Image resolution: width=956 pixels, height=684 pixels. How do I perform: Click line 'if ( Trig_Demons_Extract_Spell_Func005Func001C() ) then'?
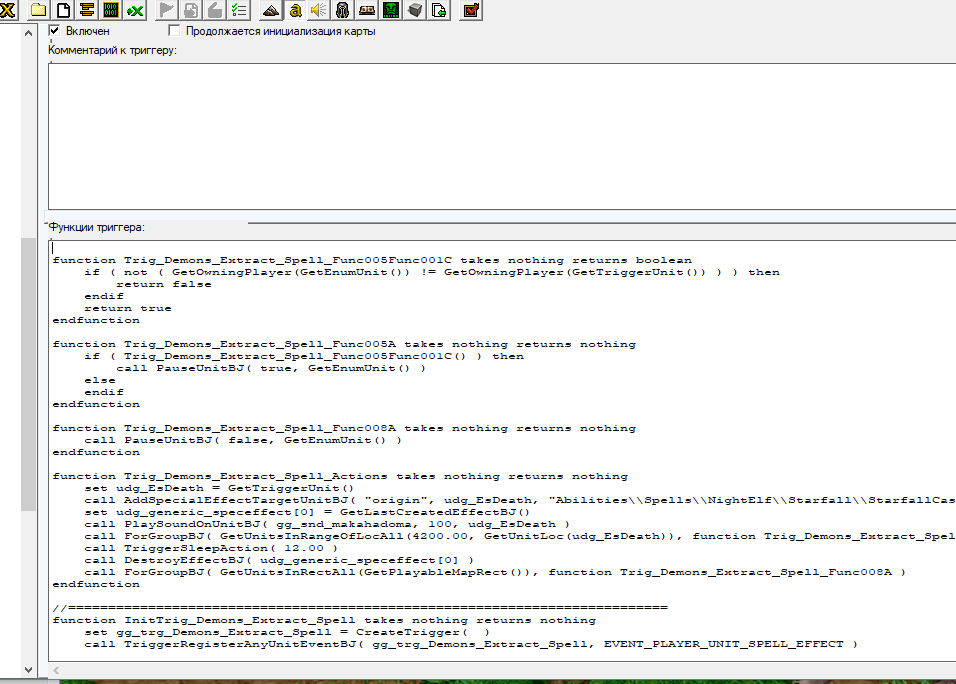tap(304, 357)
